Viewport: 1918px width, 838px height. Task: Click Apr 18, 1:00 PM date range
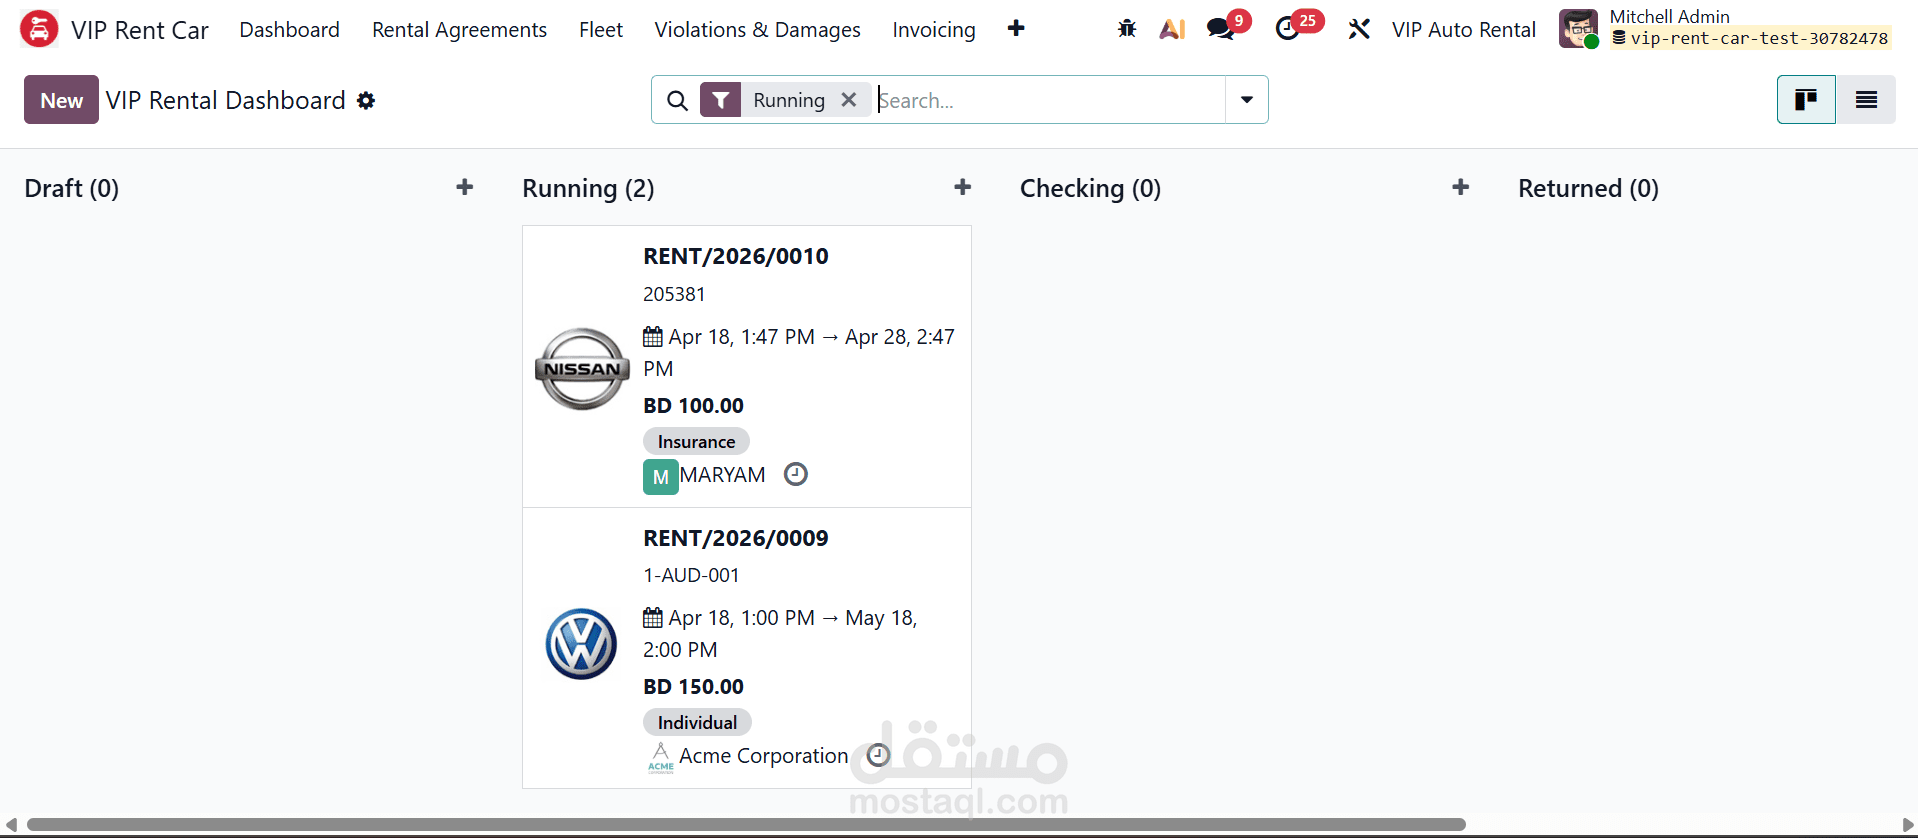(x=780, y=633)
